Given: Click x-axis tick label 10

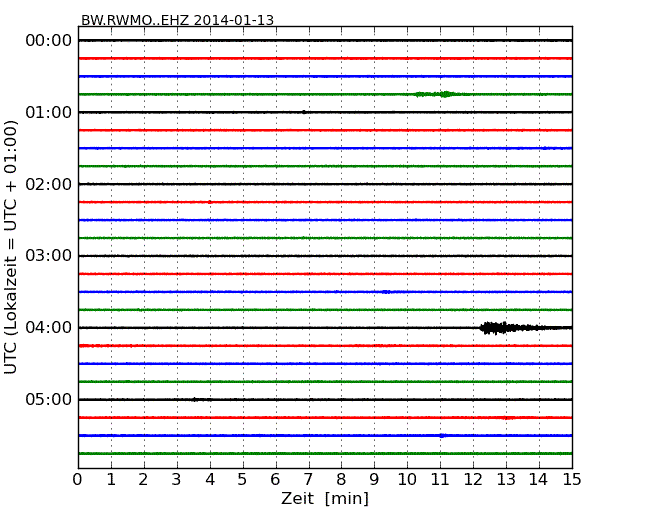Looking at the screenshot, I should 407,480.
